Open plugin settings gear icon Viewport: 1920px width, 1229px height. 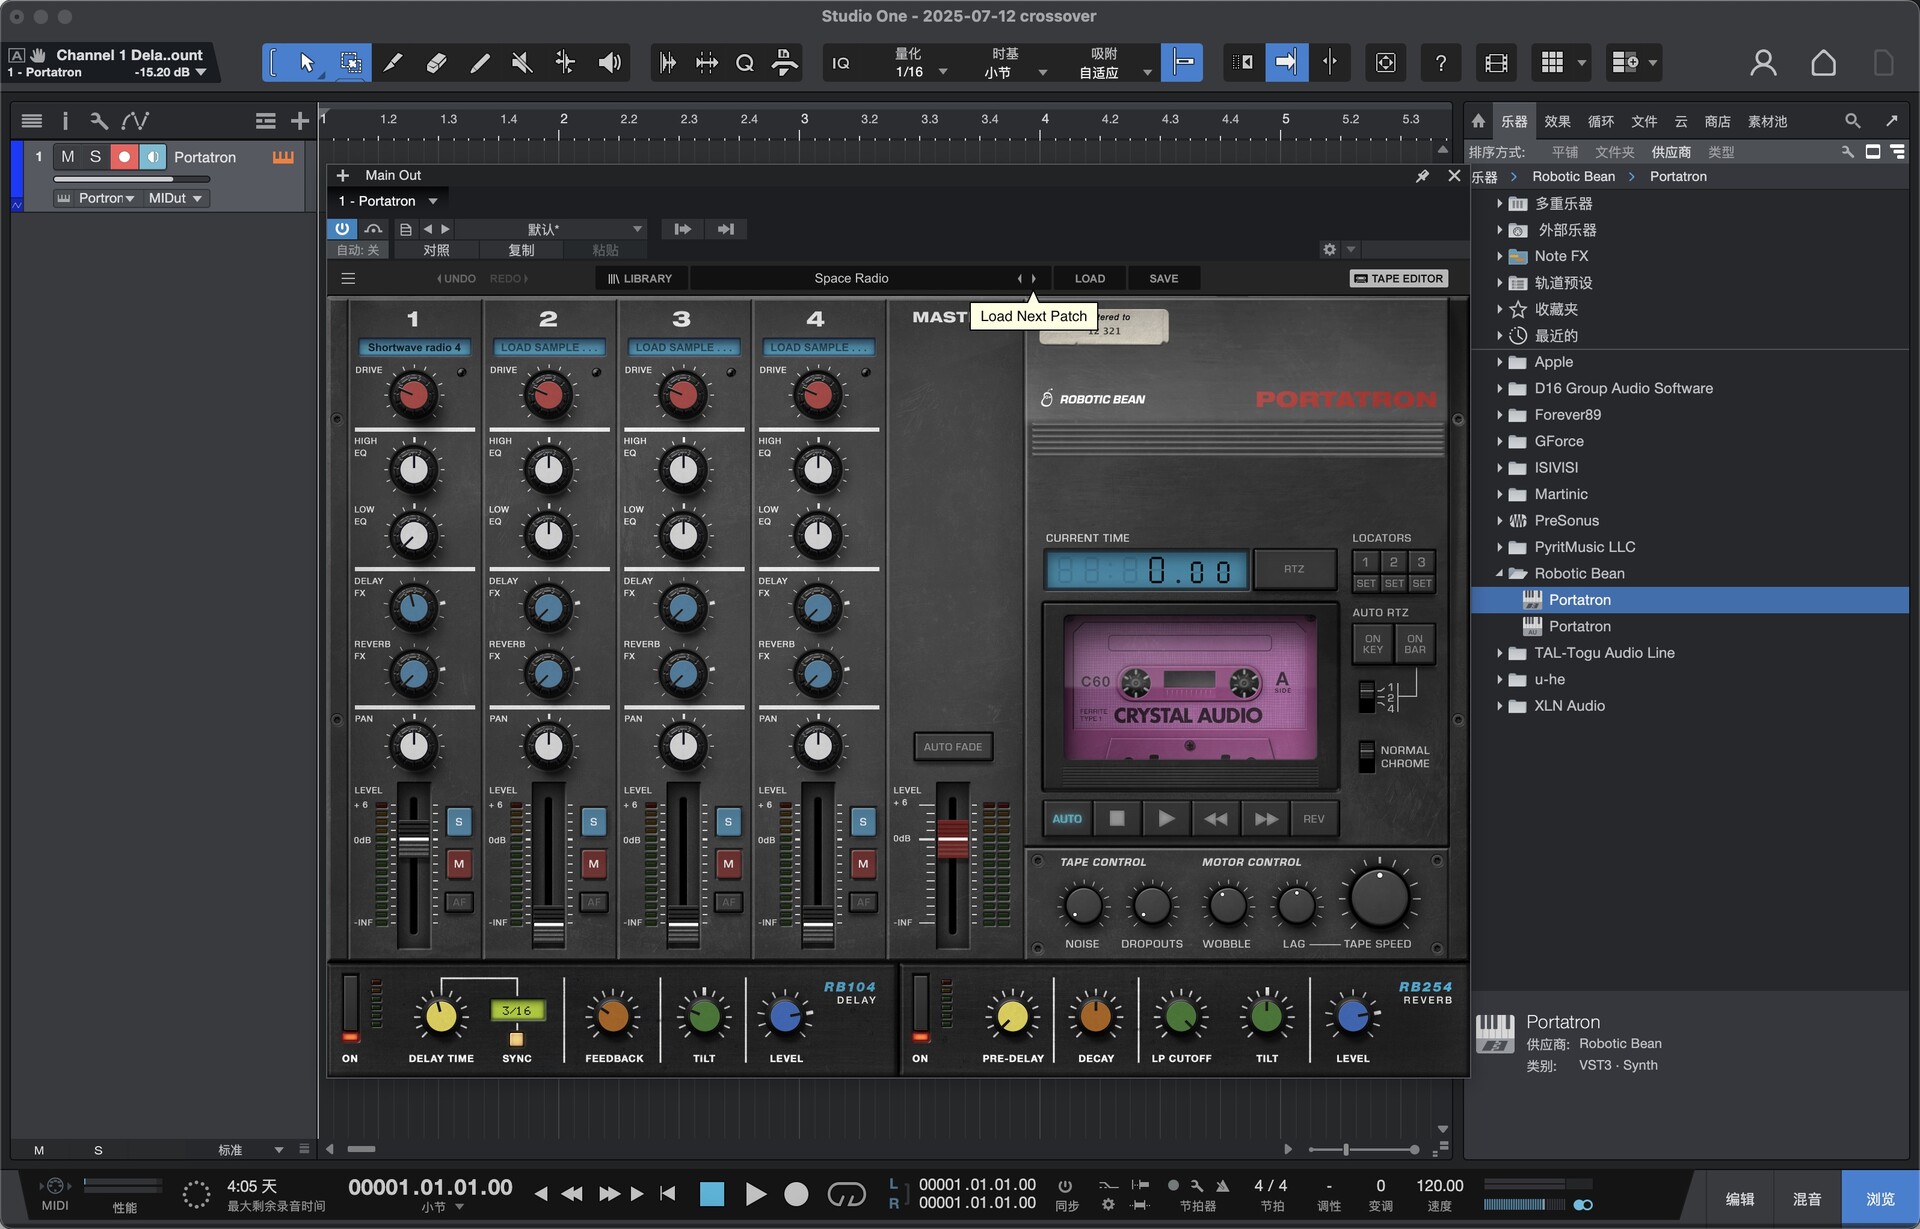1329,249
